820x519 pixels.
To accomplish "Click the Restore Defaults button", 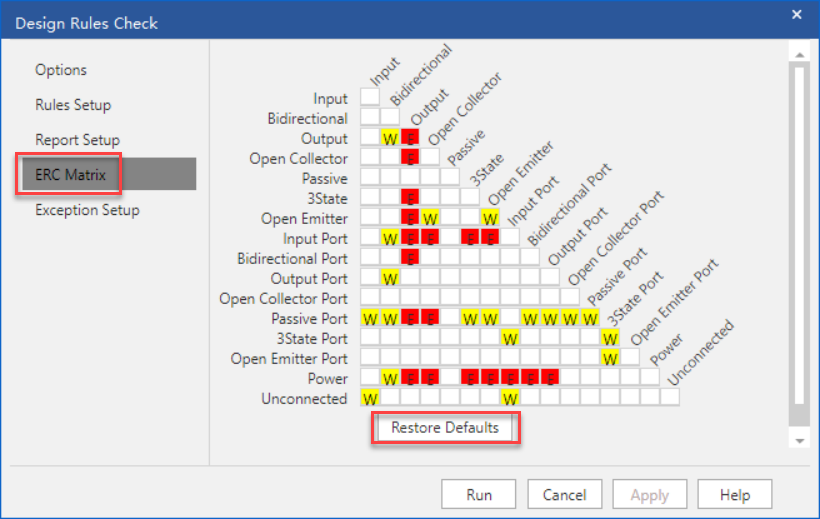I will [x=445, y=428].
